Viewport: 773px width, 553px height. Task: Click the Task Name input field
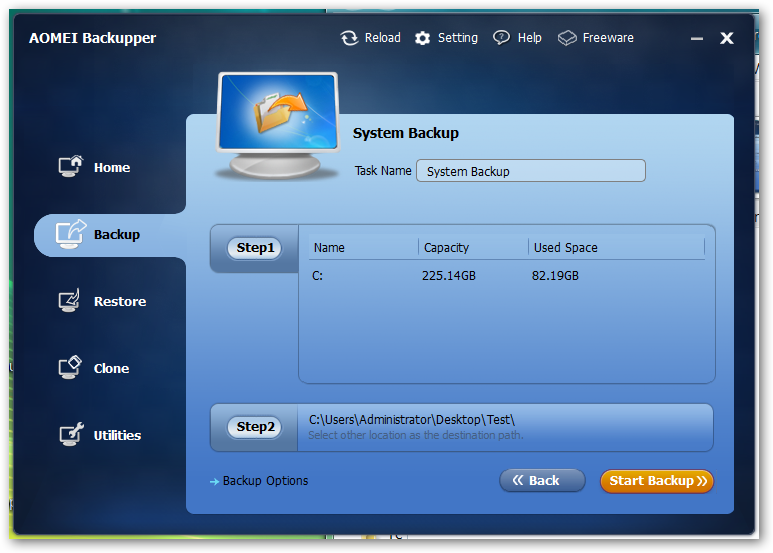(531, 171)
